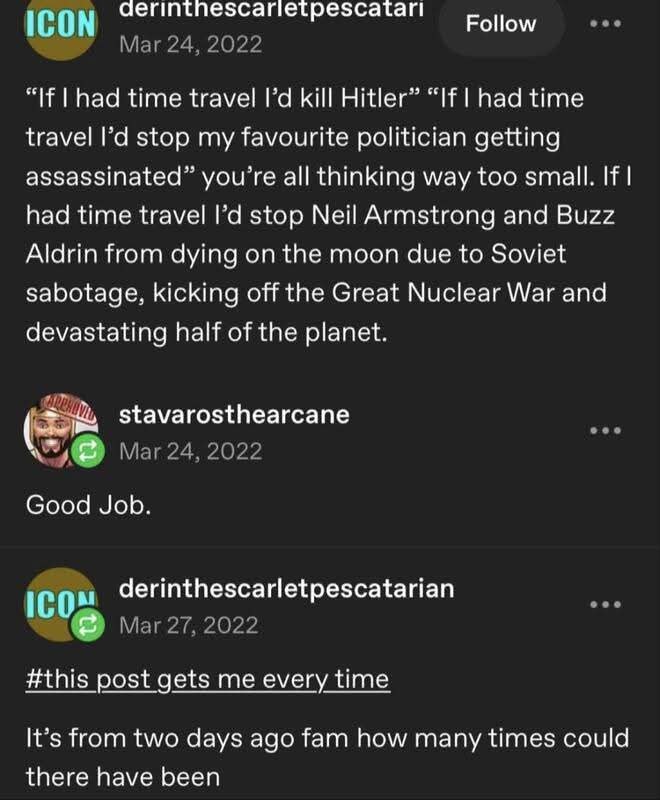The height and width of the screenshot is (800, 660).
Task: Open options menu for stavarosthearcane's reblog
Action: pos(606,431)
